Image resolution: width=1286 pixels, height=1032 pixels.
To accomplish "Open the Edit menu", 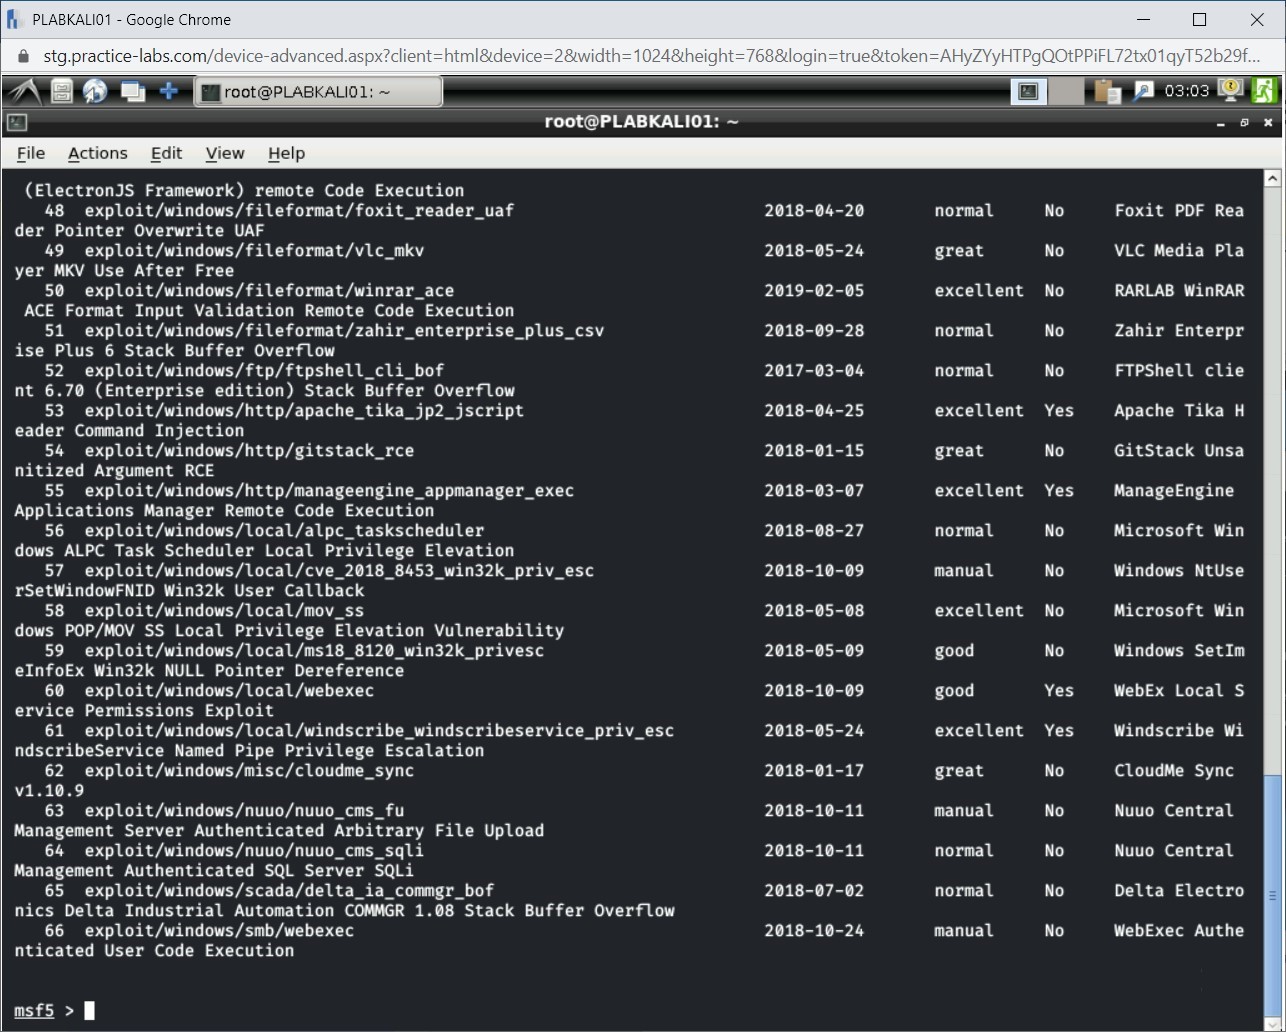I will click(166, 153).
